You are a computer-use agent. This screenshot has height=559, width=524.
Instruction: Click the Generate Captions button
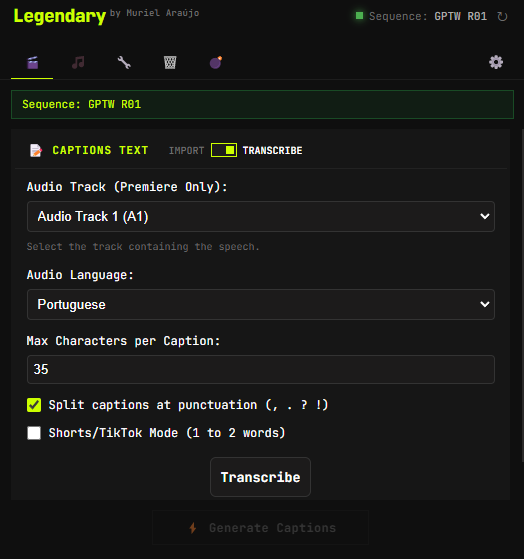tap(260, 528)
